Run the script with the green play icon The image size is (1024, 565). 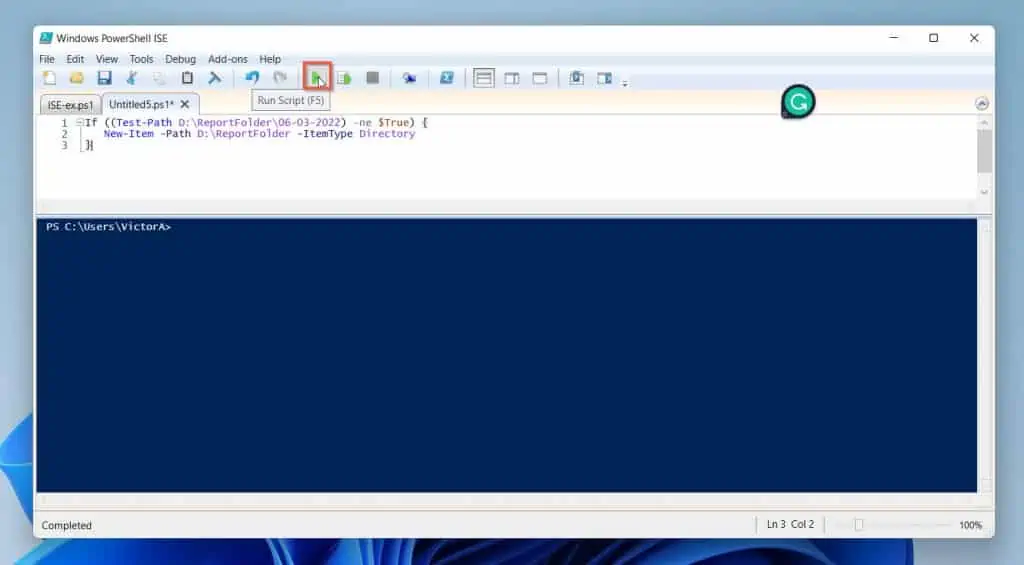point(317,78)
